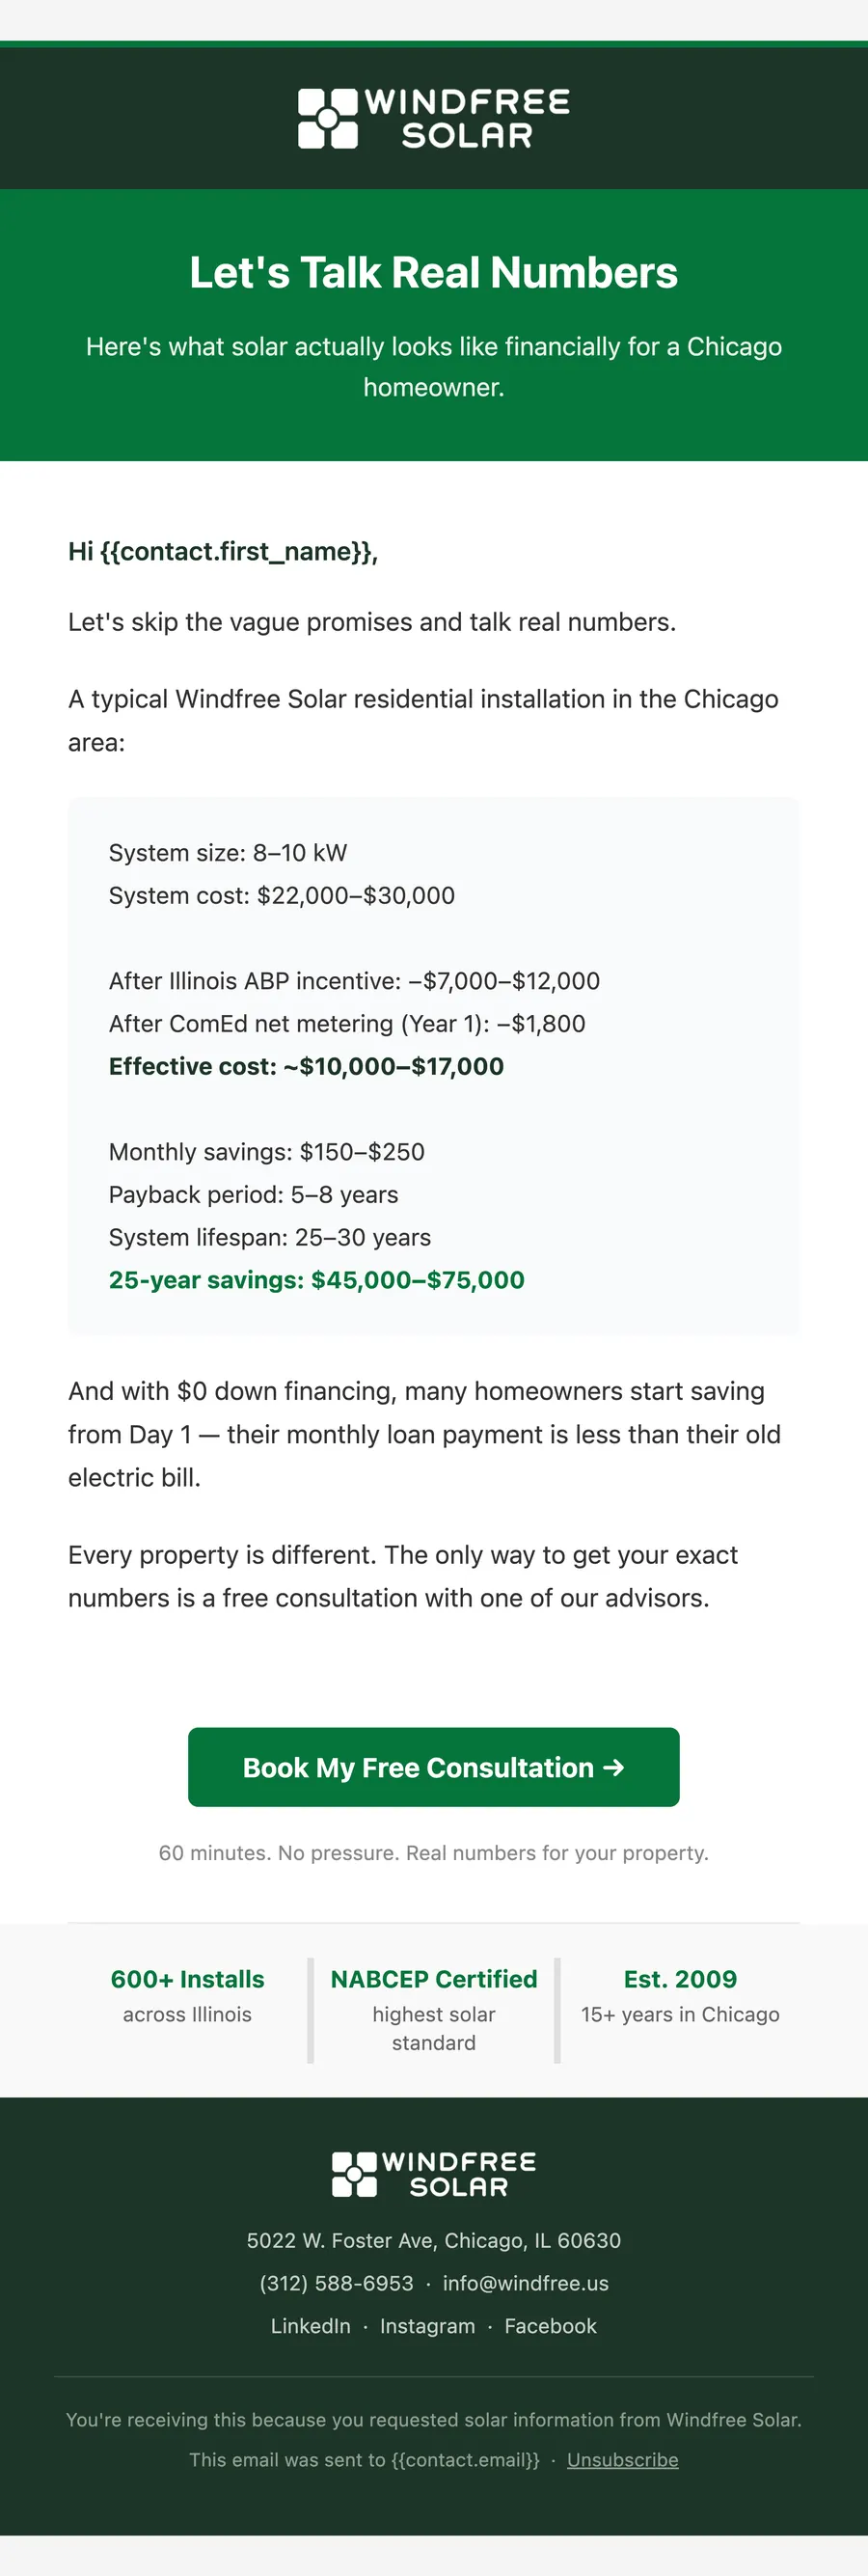Image resolution: width=868 pixels, height=2576 pixels.
Task: Click the Unsubscribe link
Action: (622, 2460)
